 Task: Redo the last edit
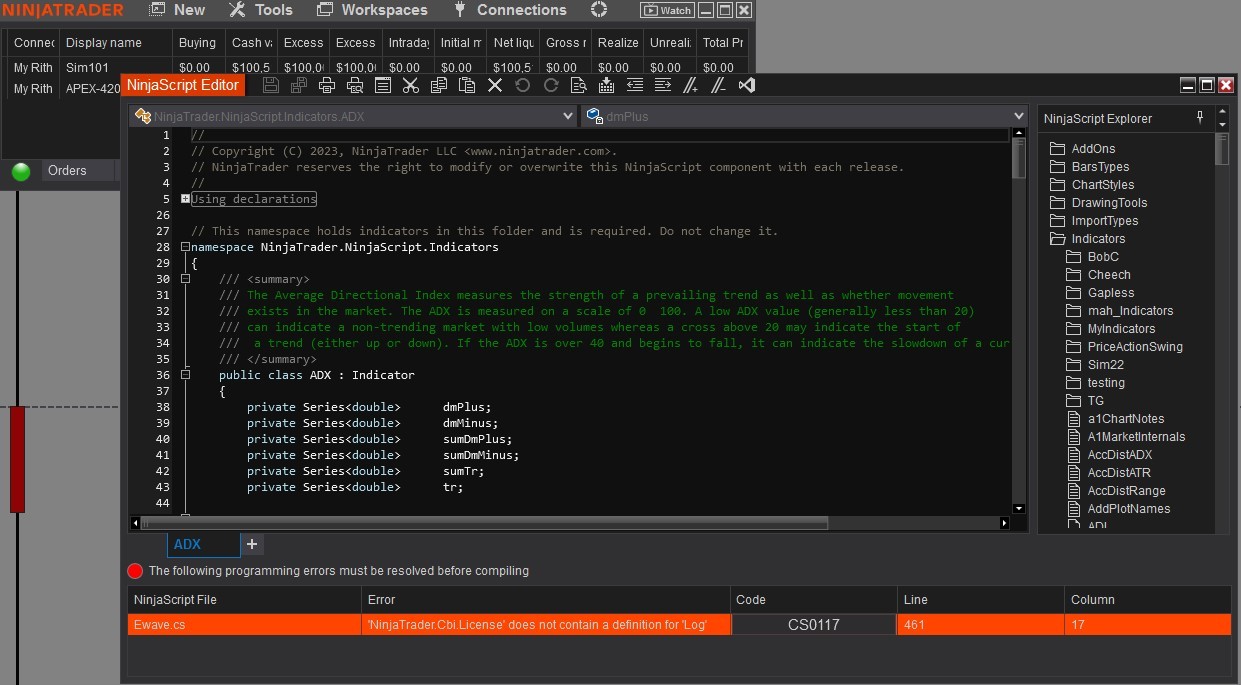[x=550, y=86]
